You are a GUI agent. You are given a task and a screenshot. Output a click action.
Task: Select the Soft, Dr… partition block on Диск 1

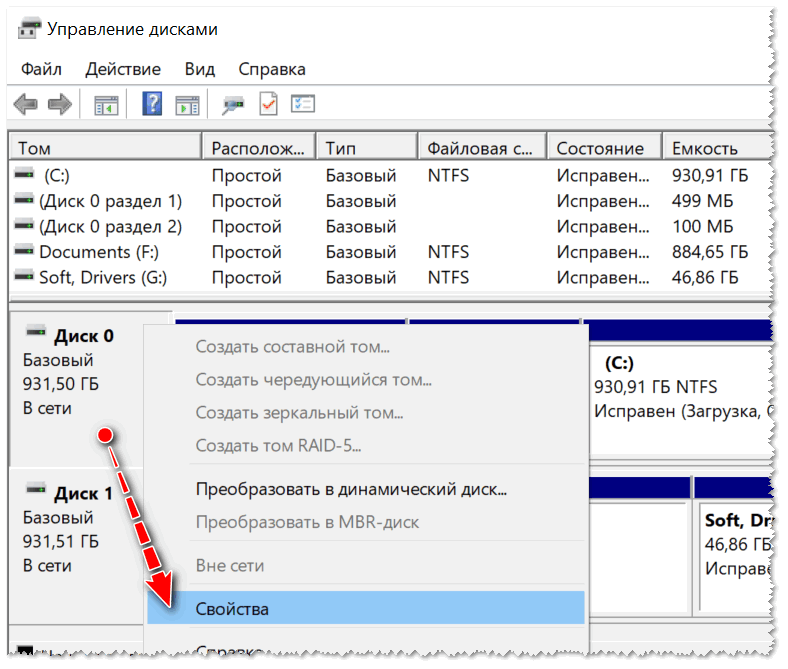(x=735, y=556)
